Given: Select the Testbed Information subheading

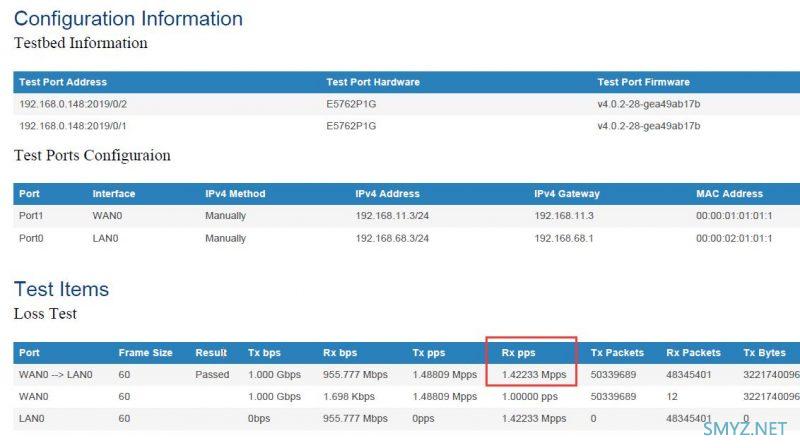Looking at the screenshot, I should [81, 43].
